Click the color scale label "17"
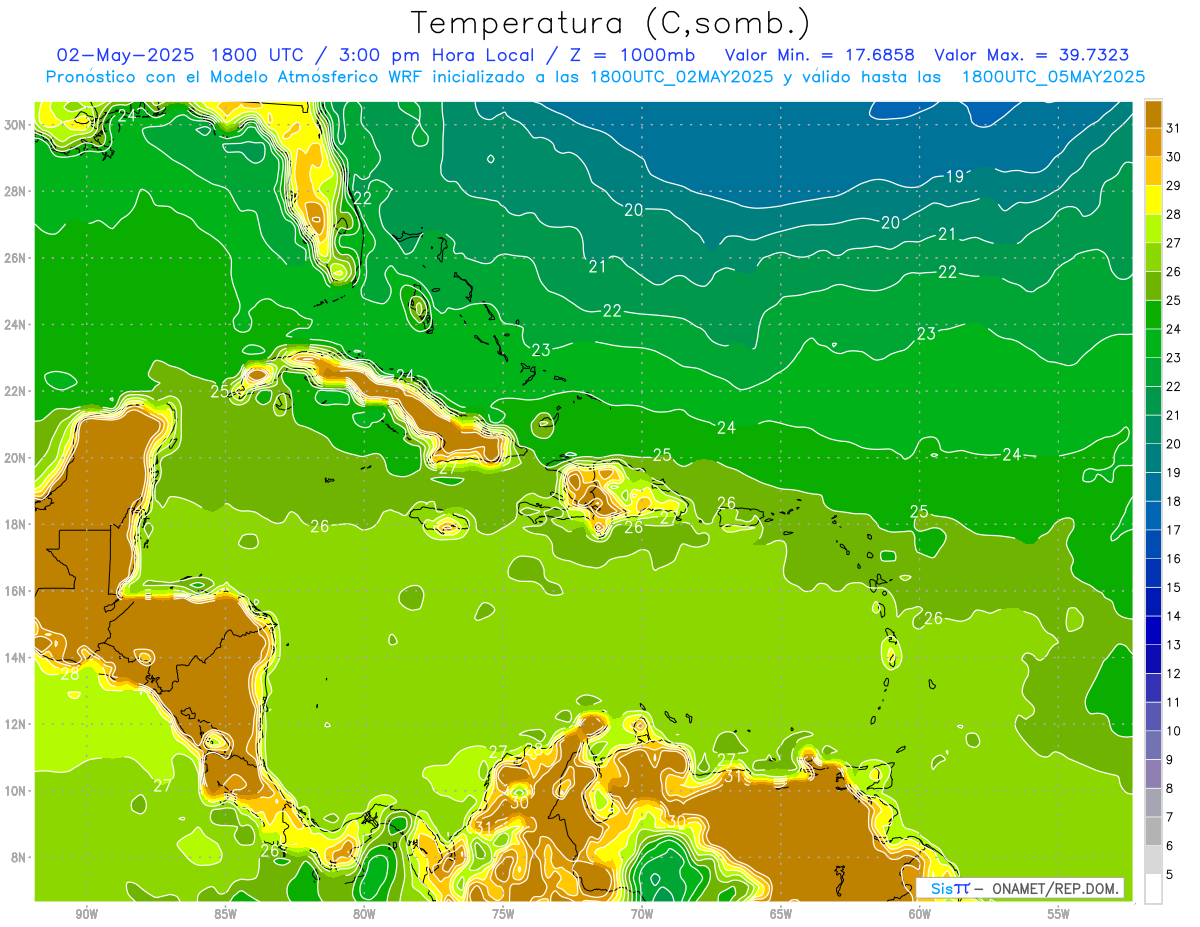 (1174, 530)
